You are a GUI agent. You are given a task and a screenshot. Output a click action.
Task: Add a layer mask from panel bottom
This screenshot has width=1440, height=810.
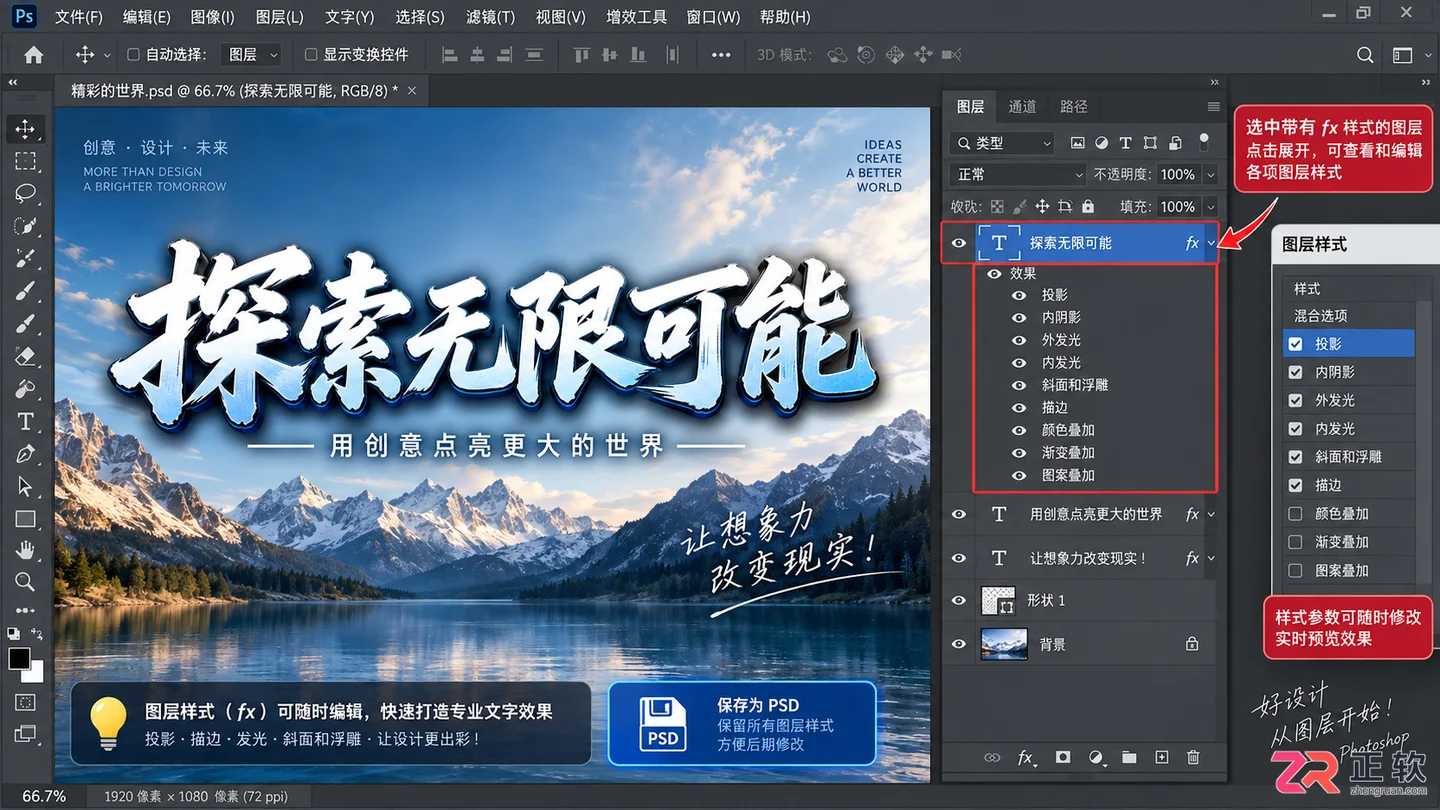[1063, 758]
